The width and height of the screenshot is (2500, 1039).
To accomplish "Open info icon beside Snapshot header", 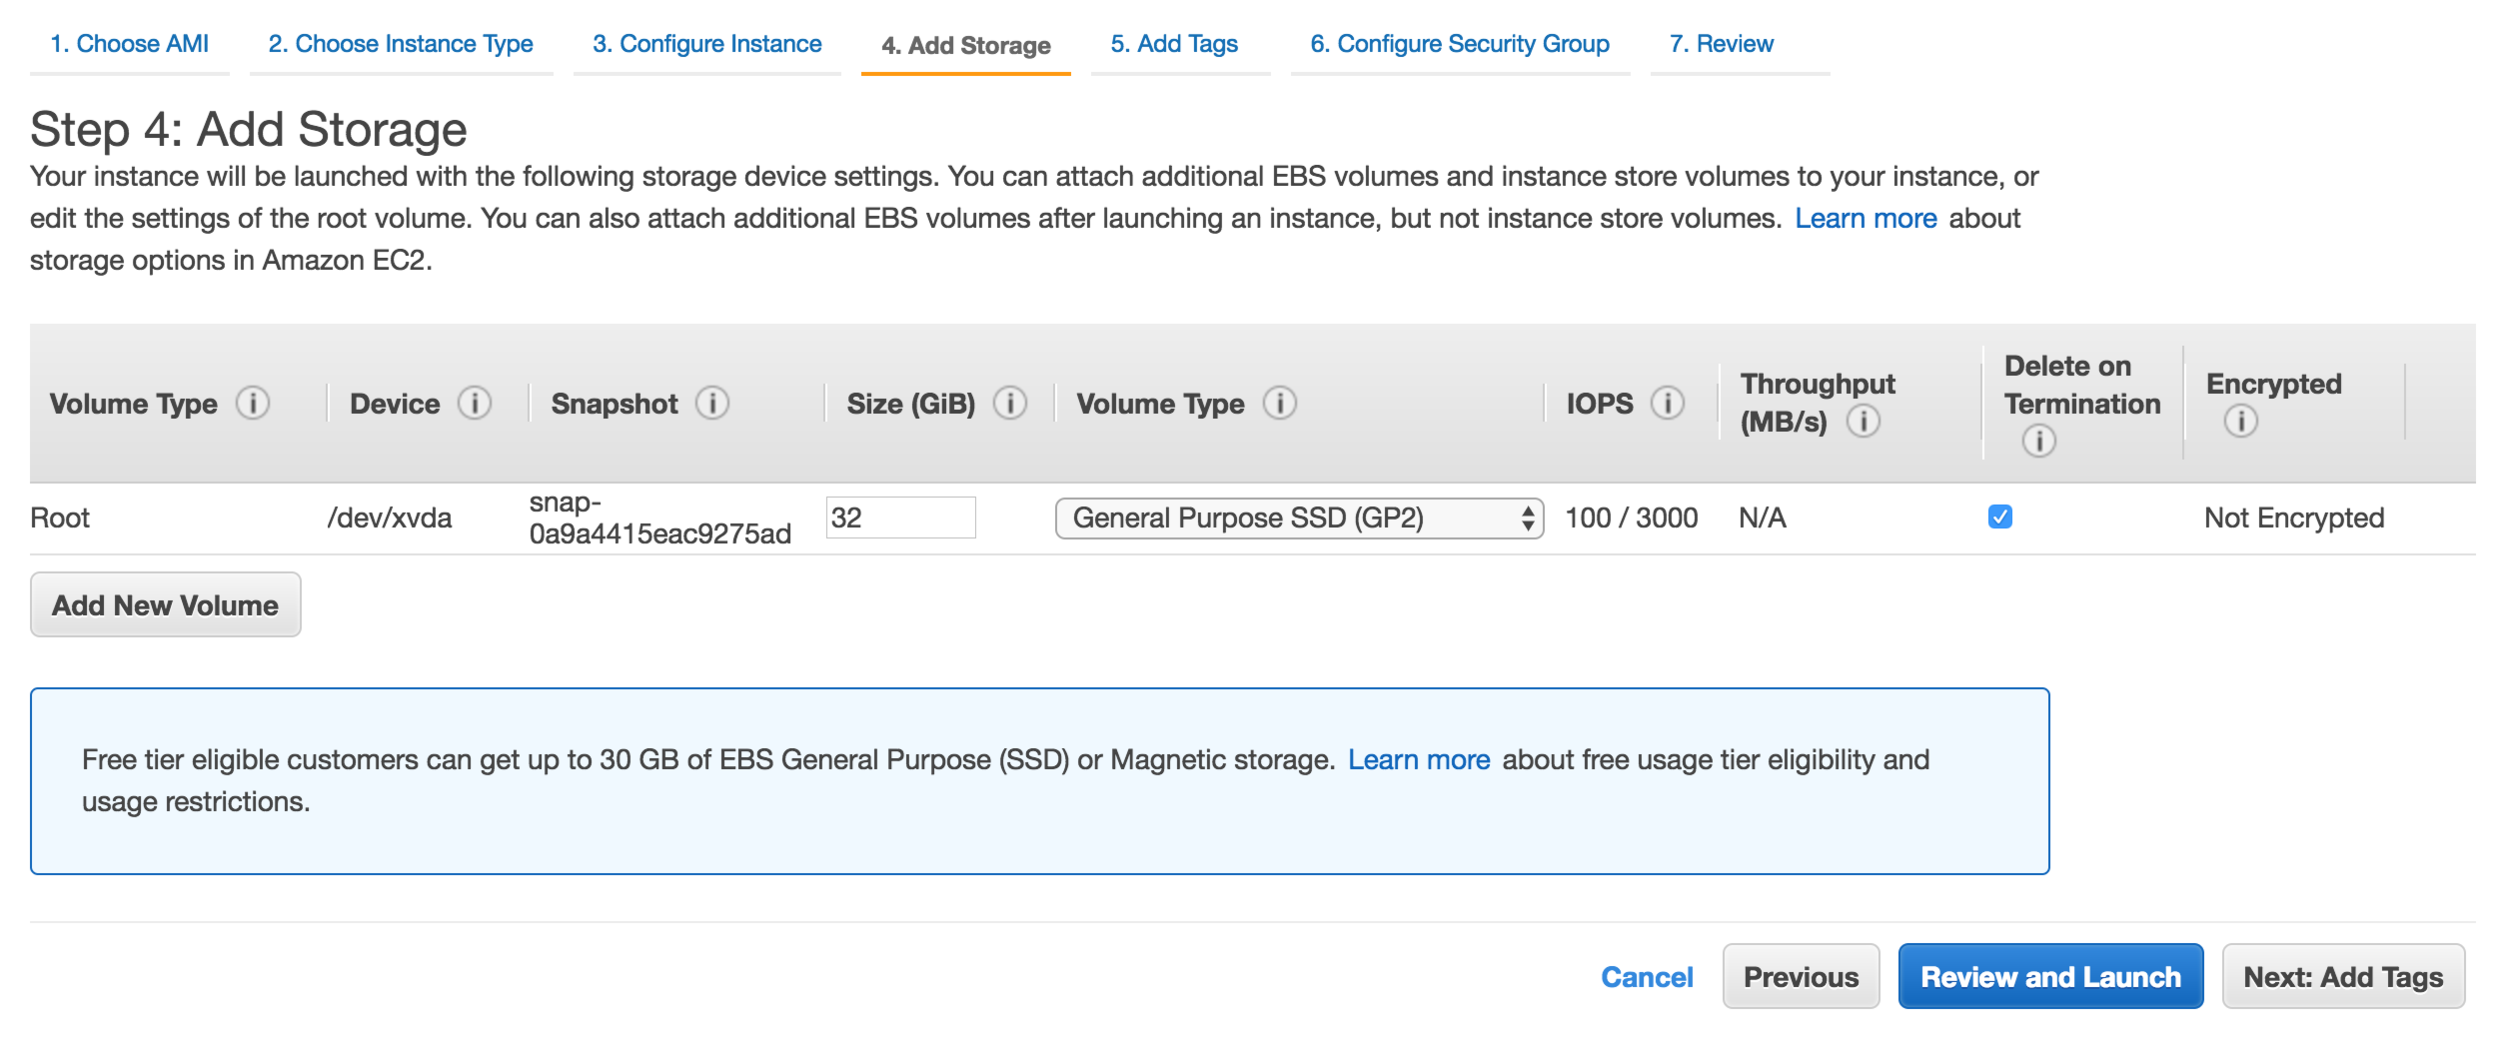I will (712, 403).
